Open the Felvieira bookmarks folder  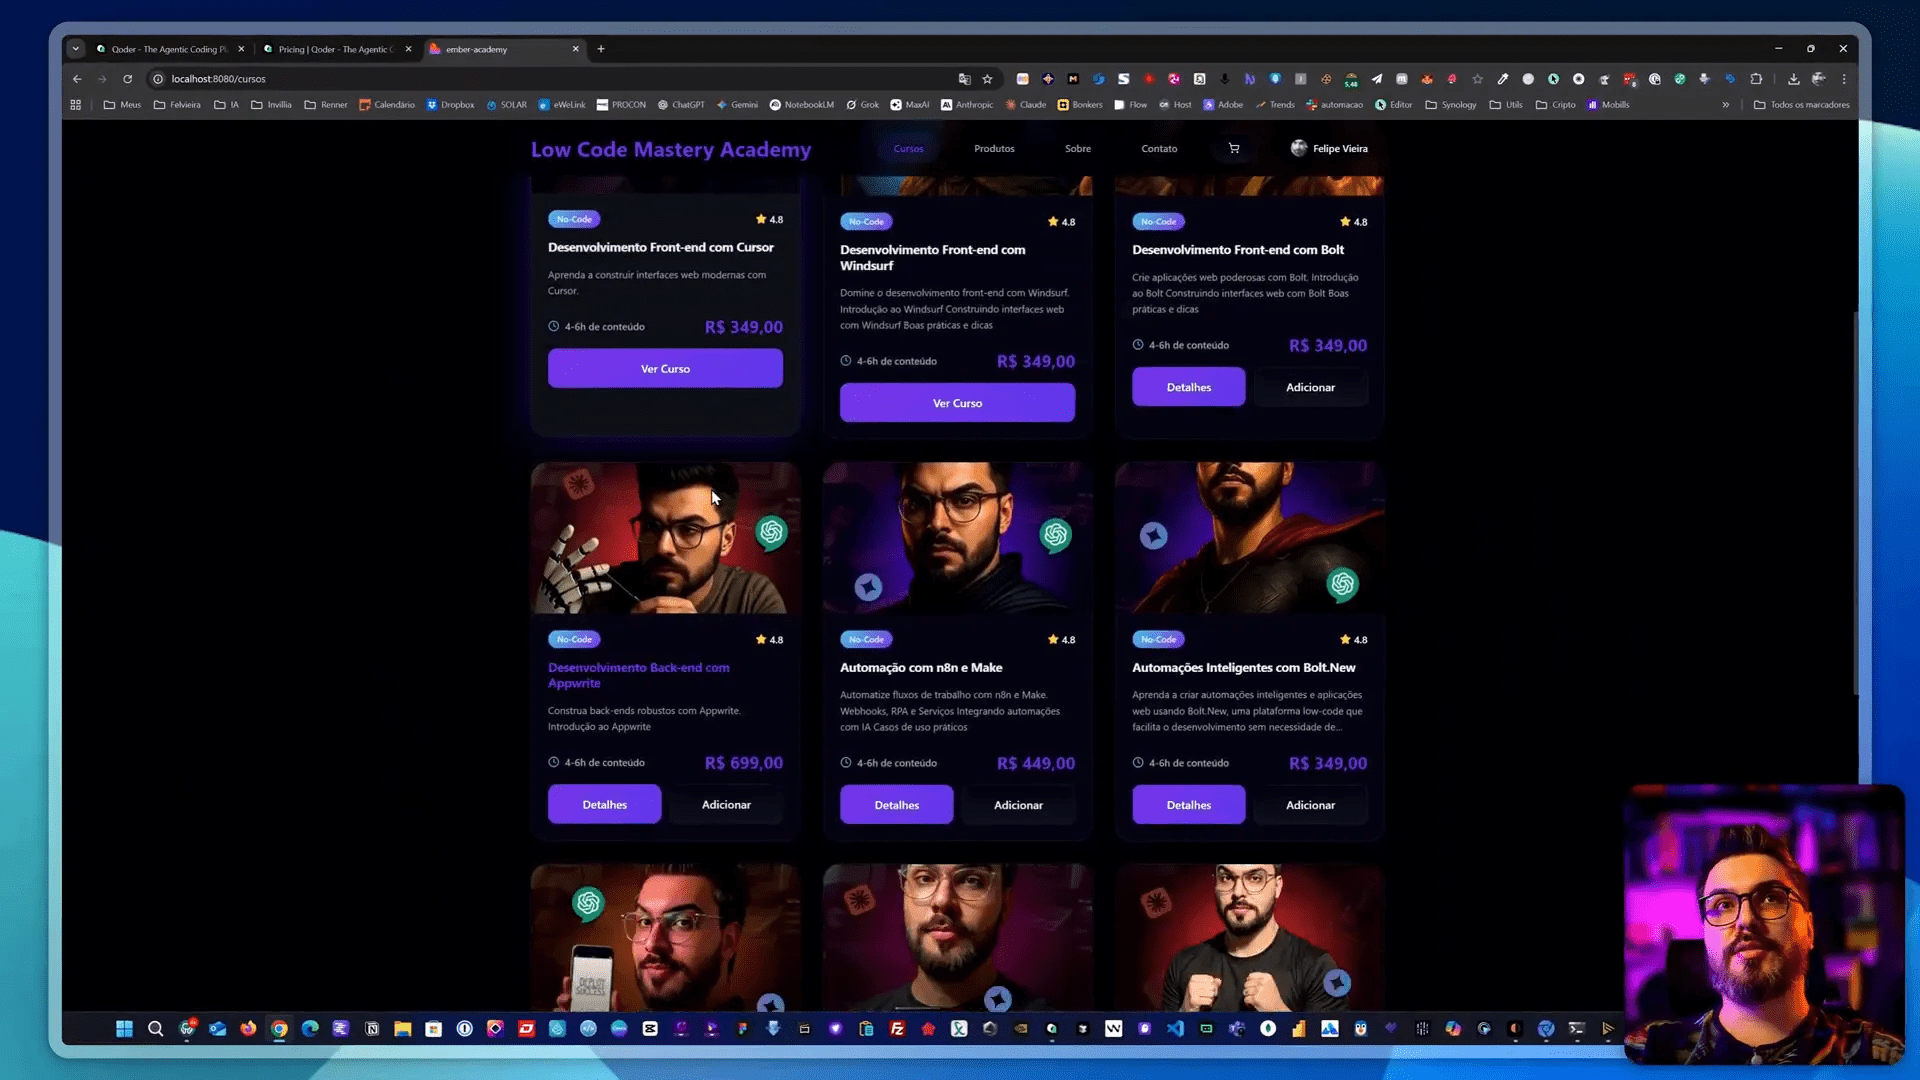click(x=177, y=104)
